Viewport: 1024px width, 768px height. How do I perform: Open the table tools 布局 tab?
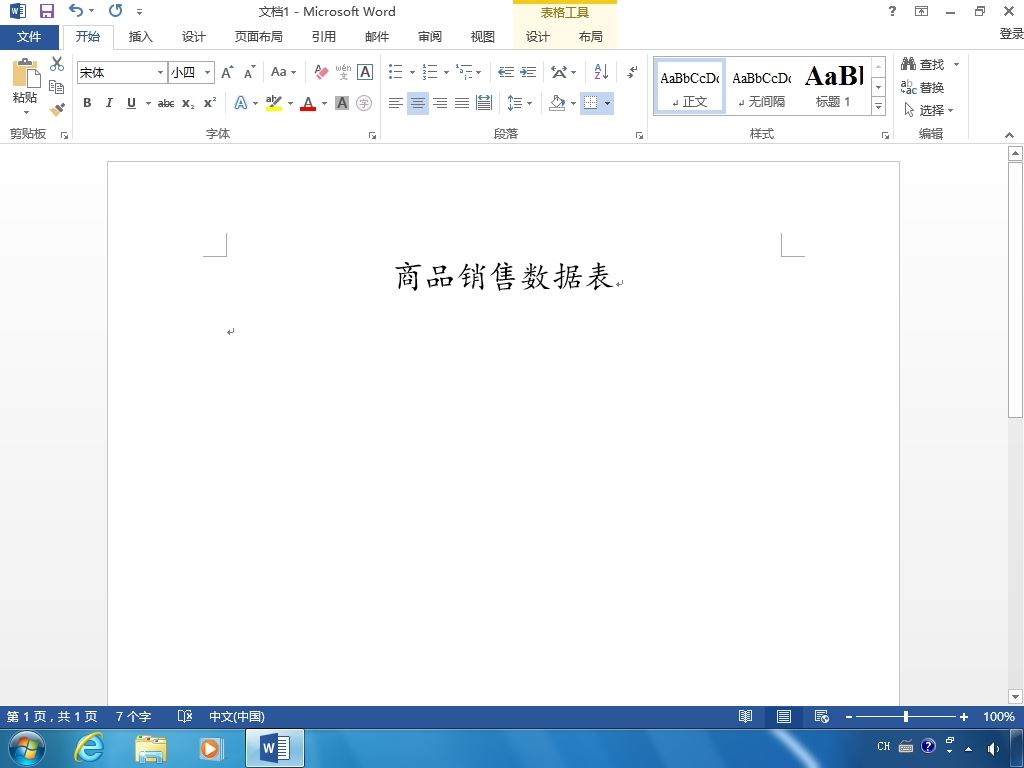[x=590, y=37]
